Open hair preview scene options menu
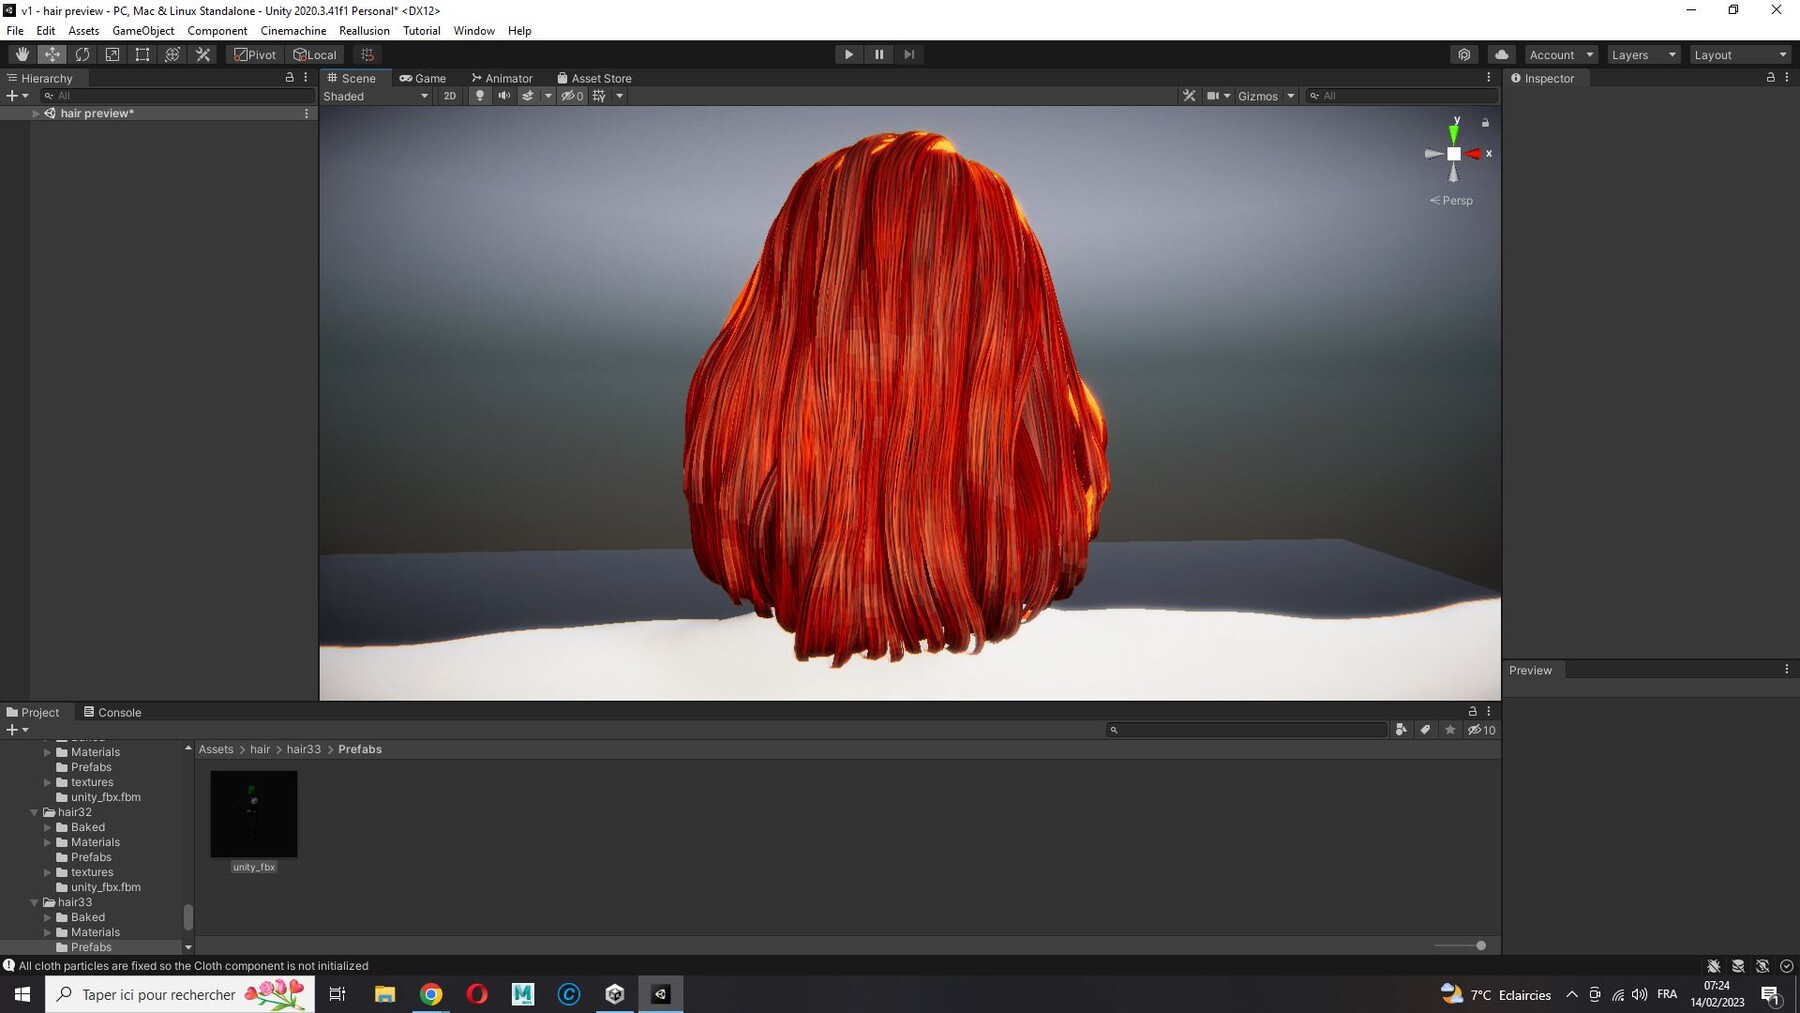The image size is (1800, 1013). (306, 113)
